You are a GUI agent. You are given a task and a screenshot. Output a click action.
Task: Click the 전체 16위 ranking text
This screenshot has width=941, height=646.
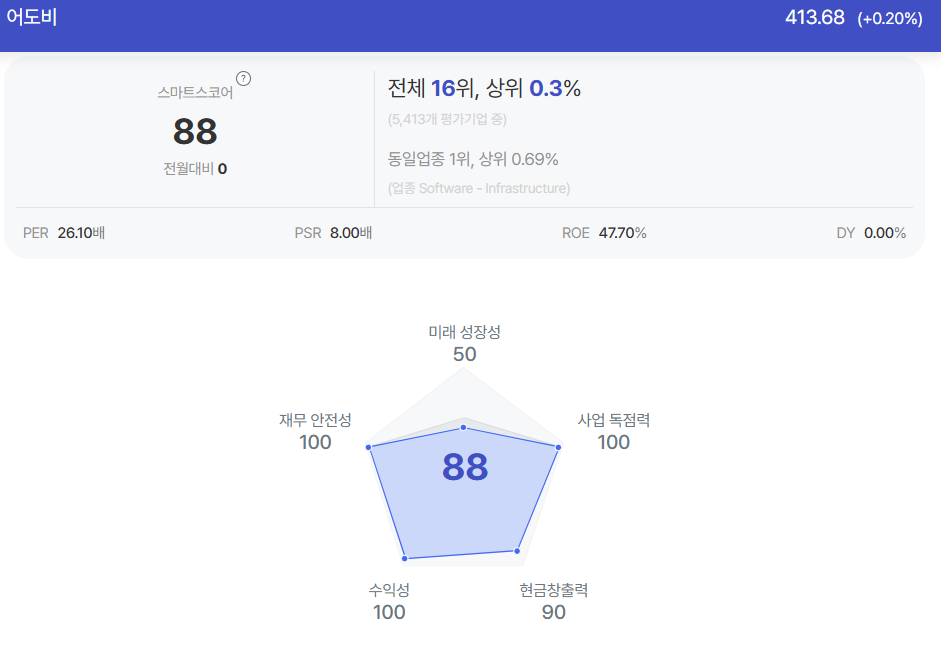coord(431,88)
